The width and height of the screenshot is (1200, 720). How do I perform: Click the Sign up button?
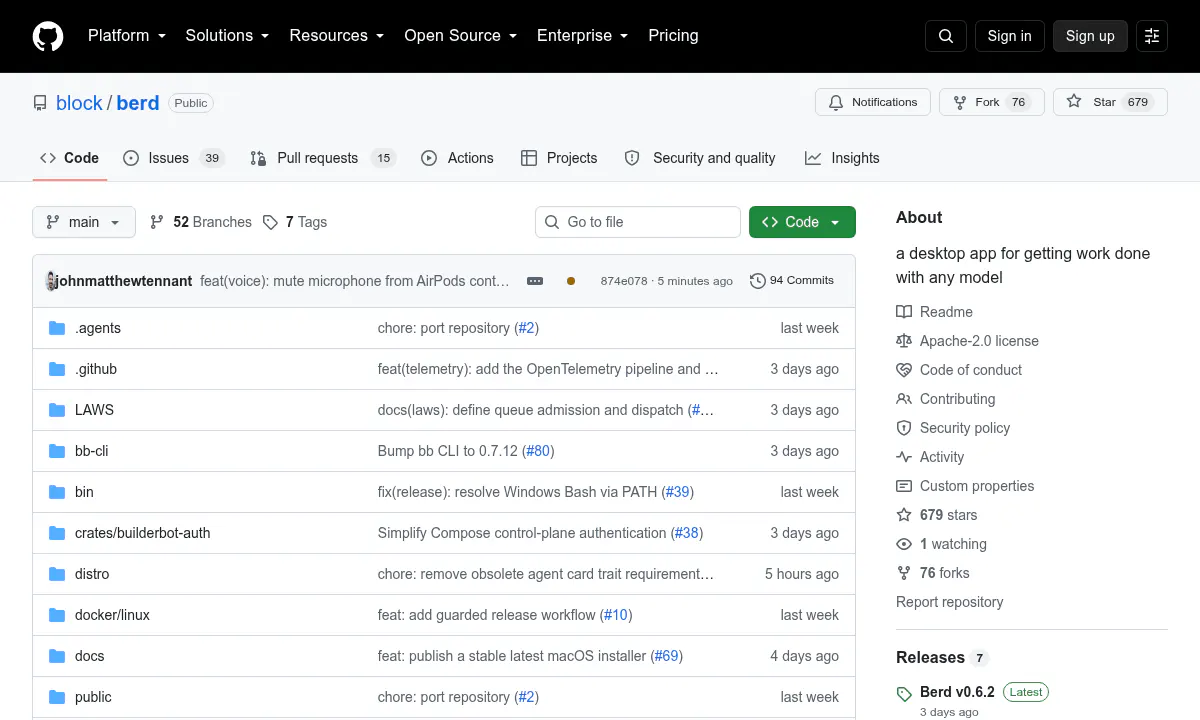pyautogui.click(x=1090, y=36)
